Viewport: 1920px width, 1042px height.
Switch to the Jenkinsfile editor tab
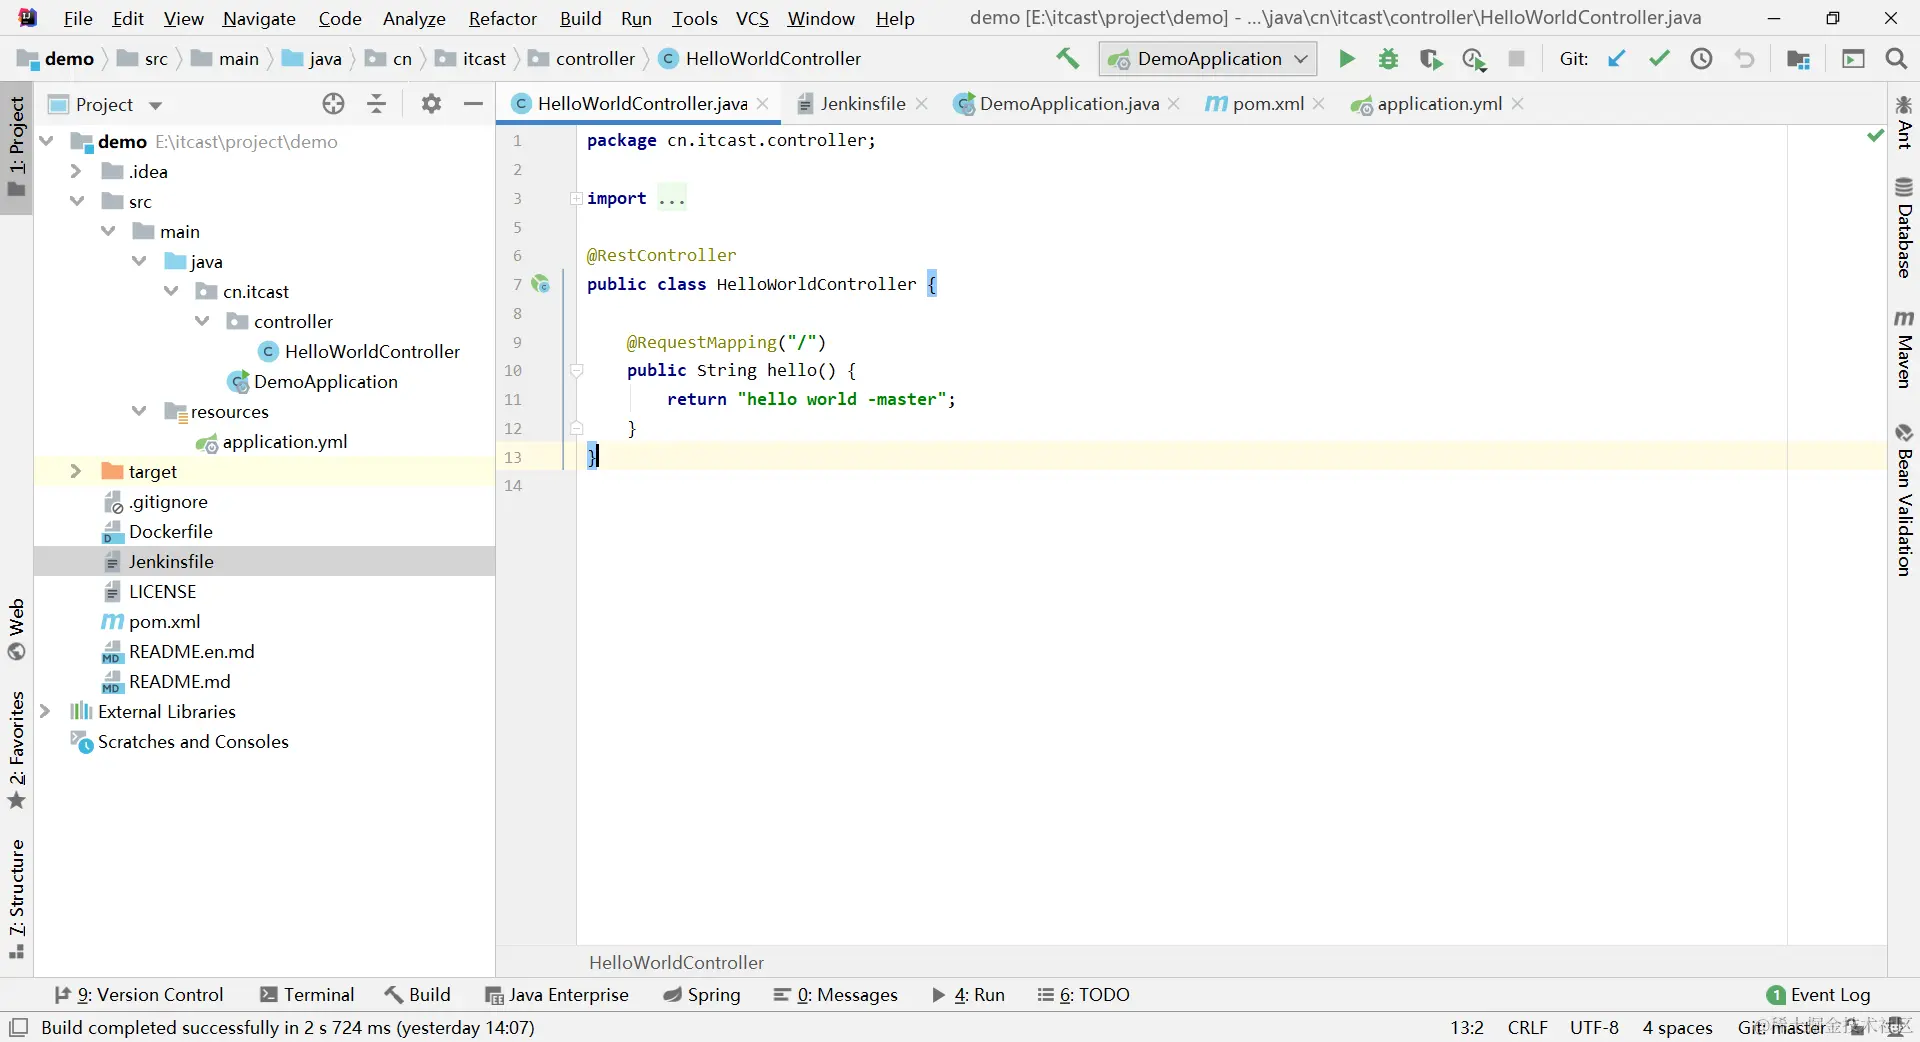[862, 104]
